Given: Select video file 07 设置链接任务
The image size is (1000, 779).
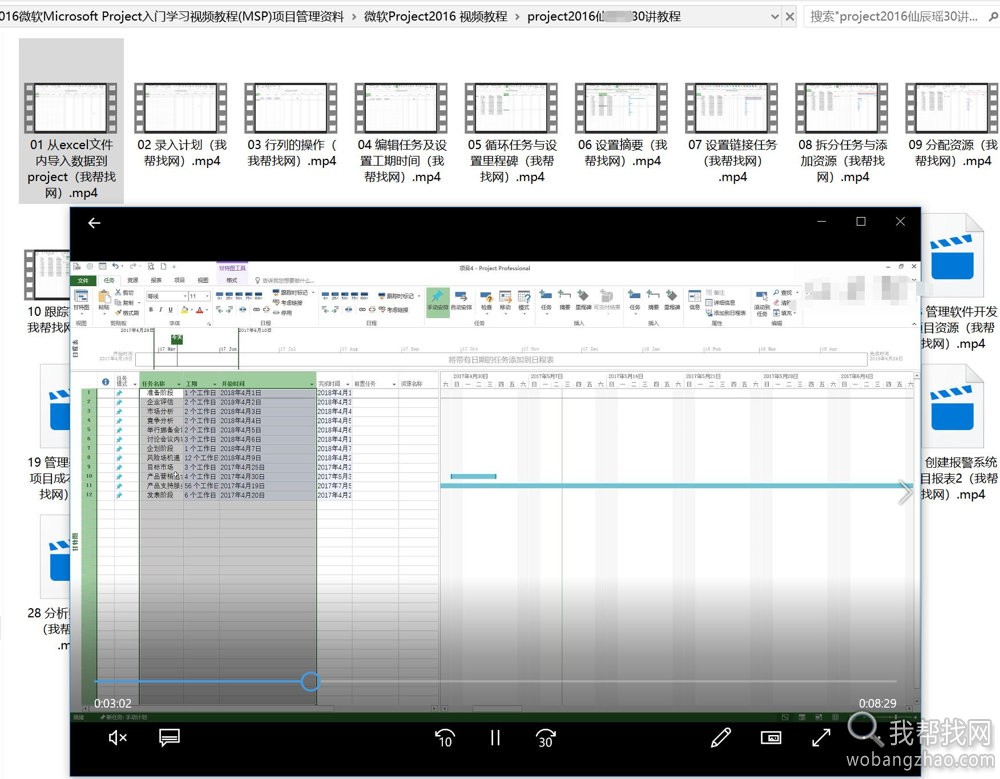Looking at the screenshot, I should (732, 133).
